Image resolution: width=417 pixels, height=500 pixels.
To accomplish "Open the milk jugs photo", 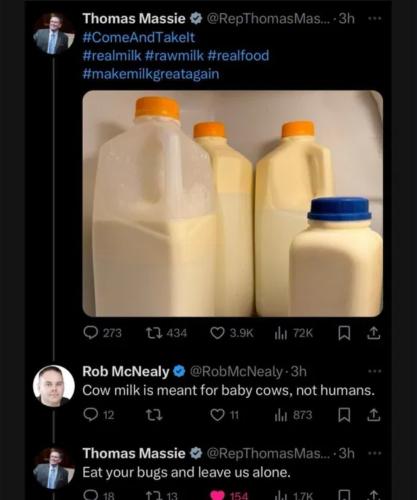I will (233, 203).
